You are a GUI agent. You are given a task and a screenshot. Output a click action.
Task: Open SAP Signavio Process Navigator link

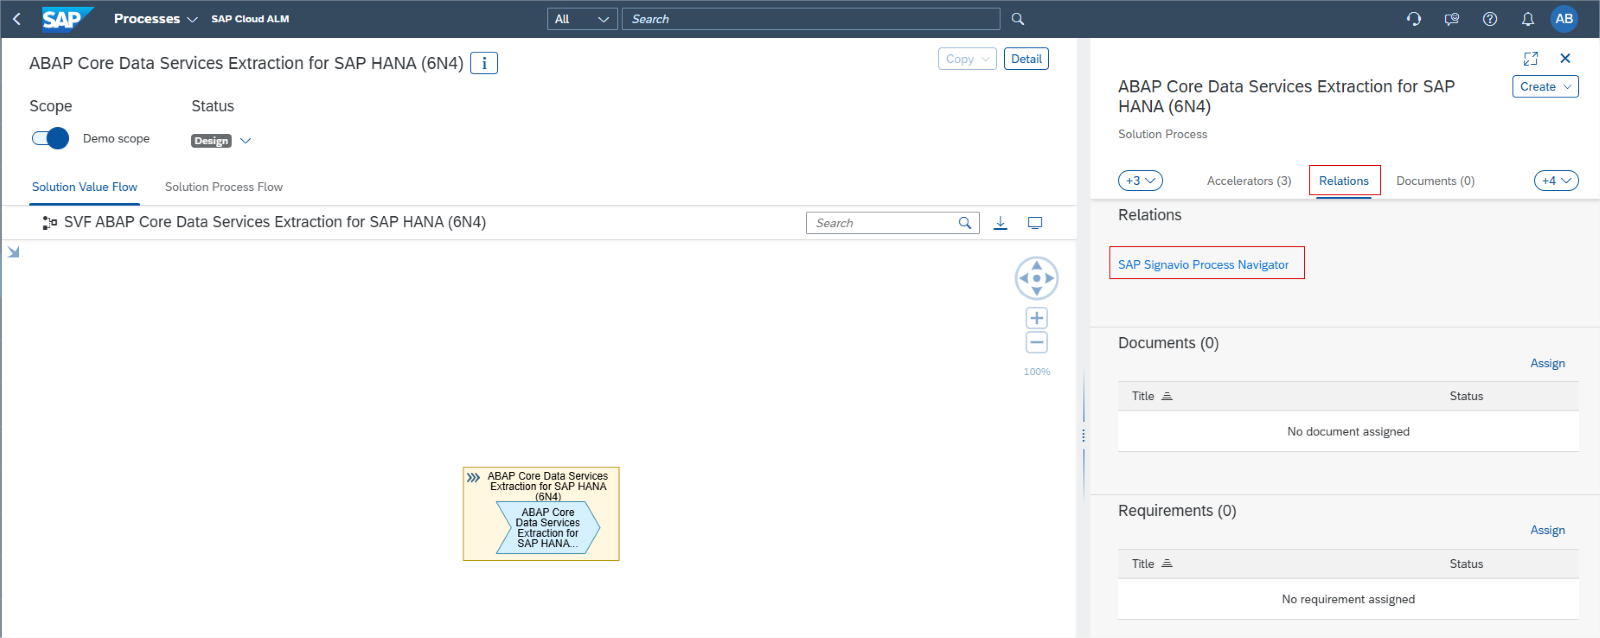[1203, 265]
